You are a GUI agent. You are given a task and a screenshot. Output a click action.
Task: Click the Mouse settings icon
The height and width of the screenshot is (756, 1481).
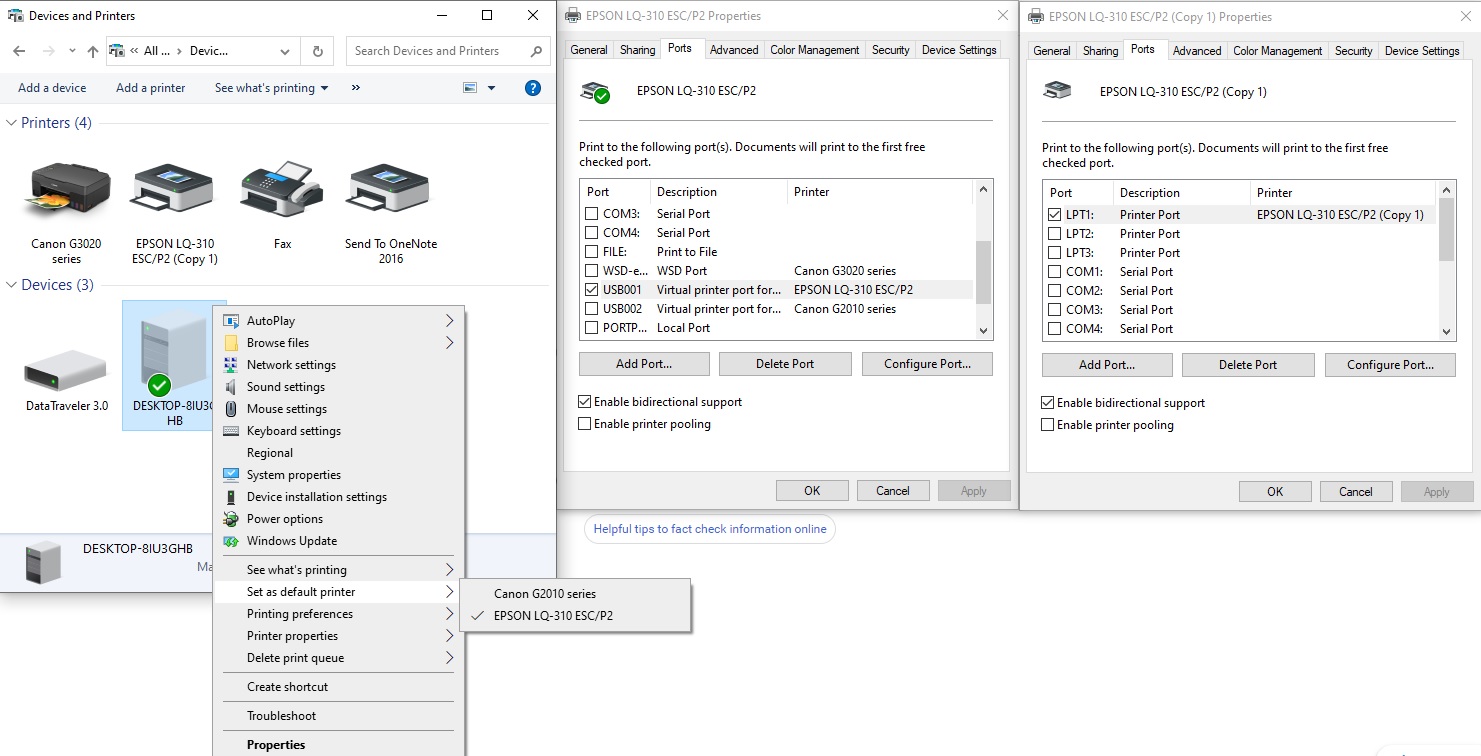pyautogui.click(x=231, y=409)
